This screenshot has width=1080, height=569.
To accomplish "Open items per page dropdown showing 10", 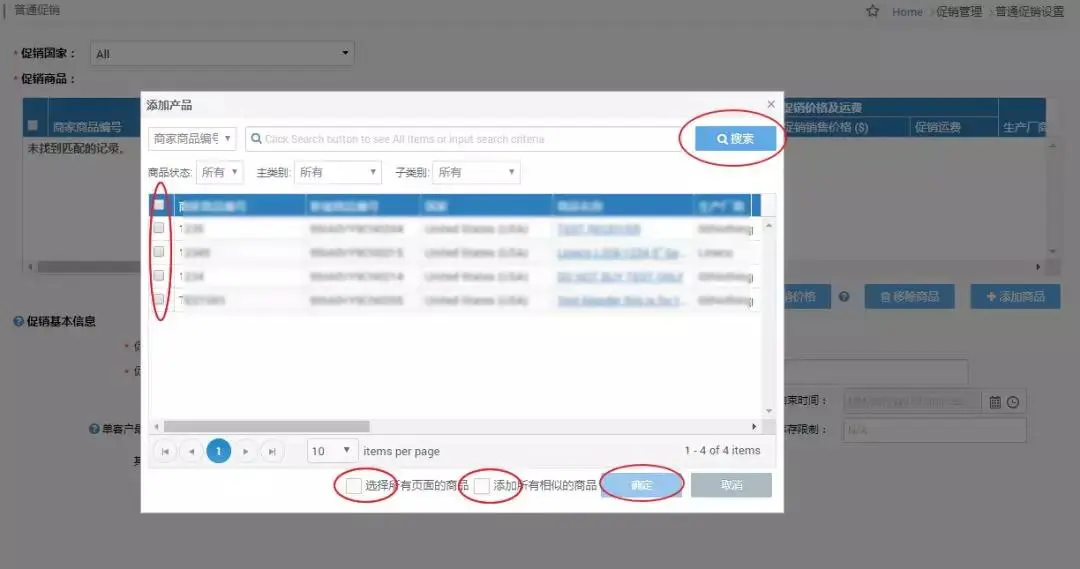I will [x=332, y=451].
